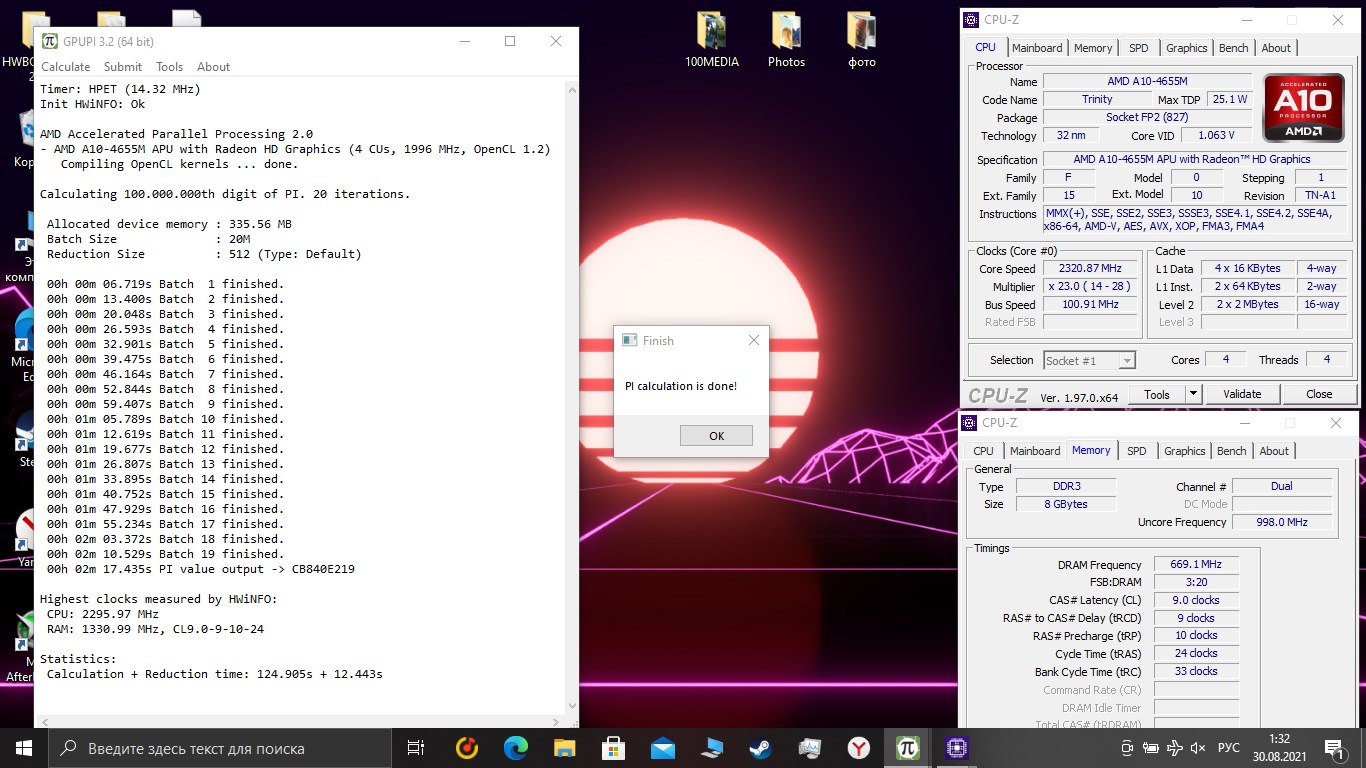Select Graphics tab in lower CPU-Z window
This screenshot has width=1366, height=768.
1185,451
